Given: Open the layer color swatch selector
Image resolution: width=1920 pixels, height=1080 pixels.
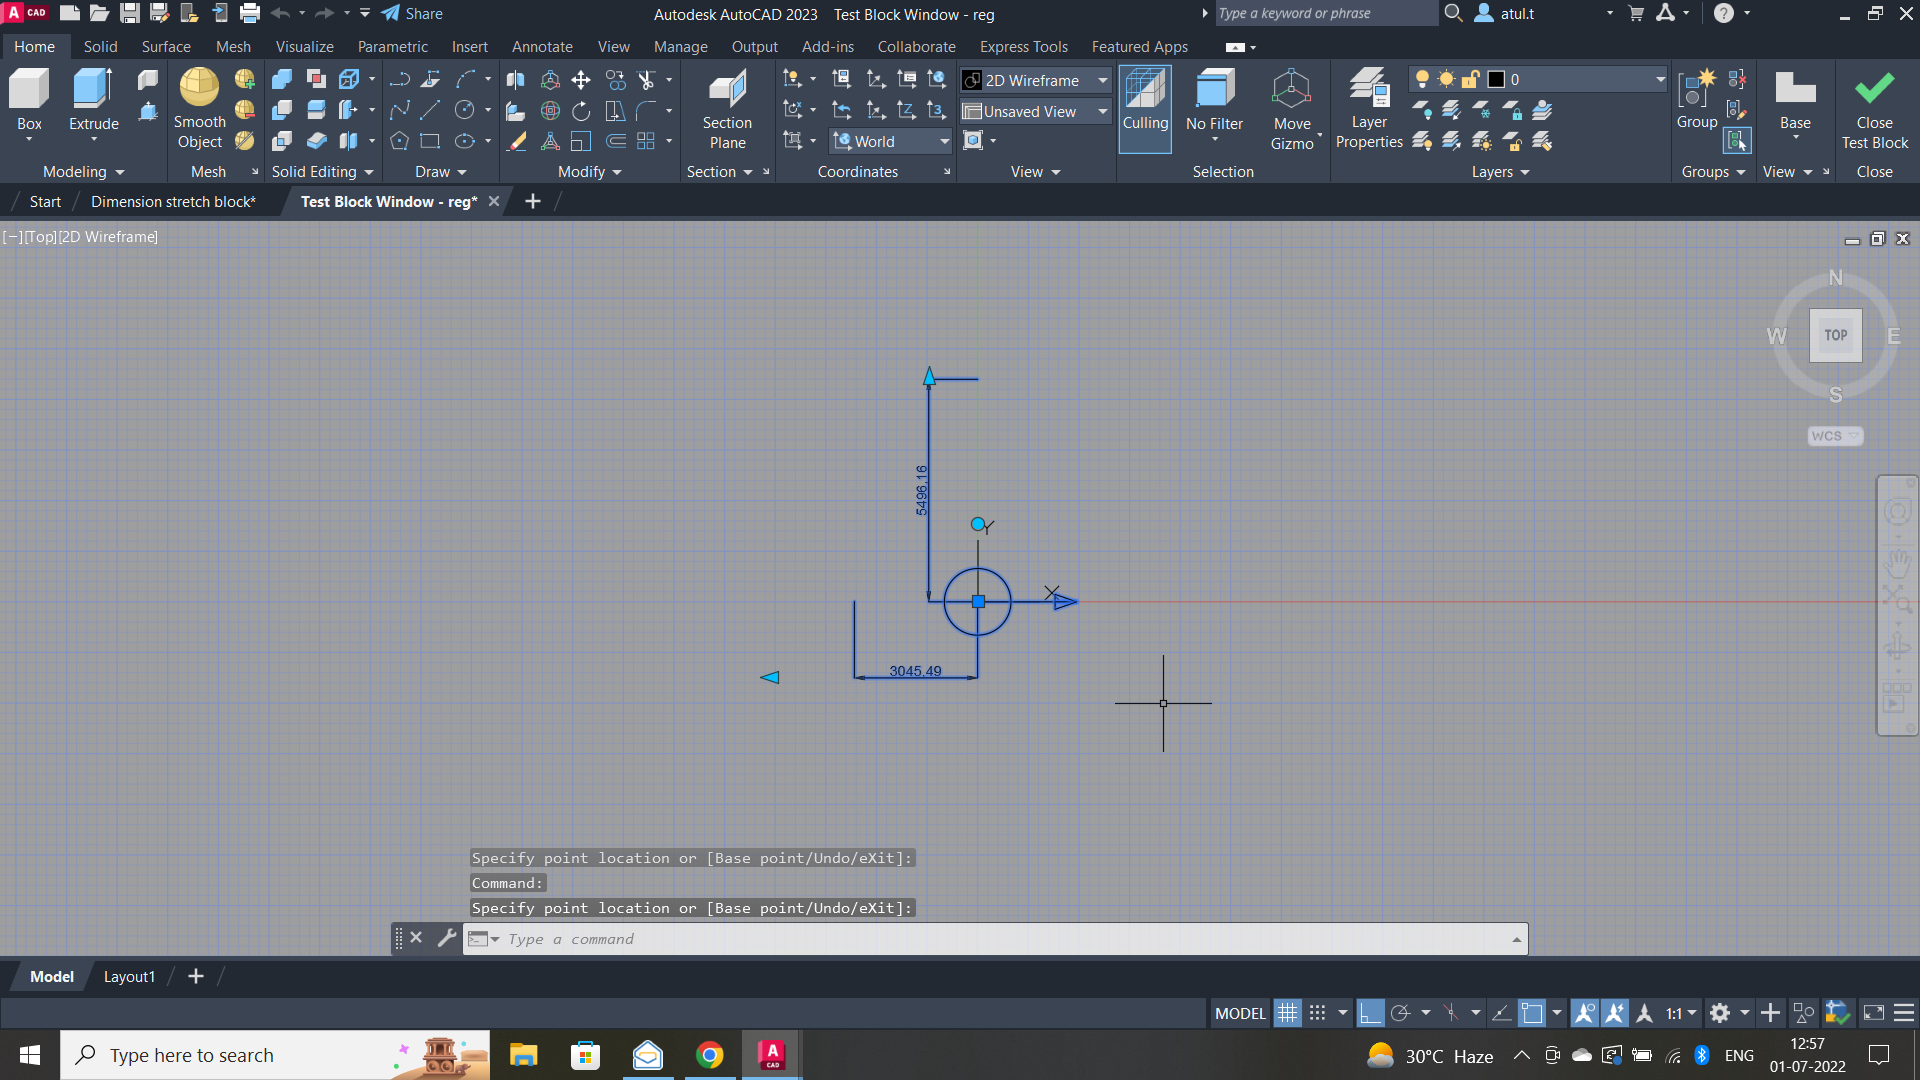Looking at the screenshot, I should tap(1495, 78).
